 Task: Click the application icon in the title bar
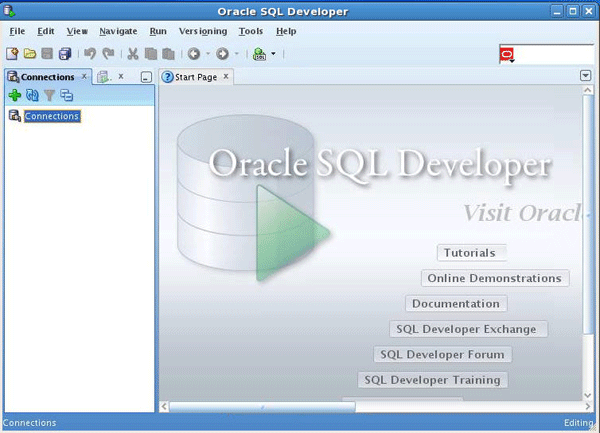(x=9, y=11)
